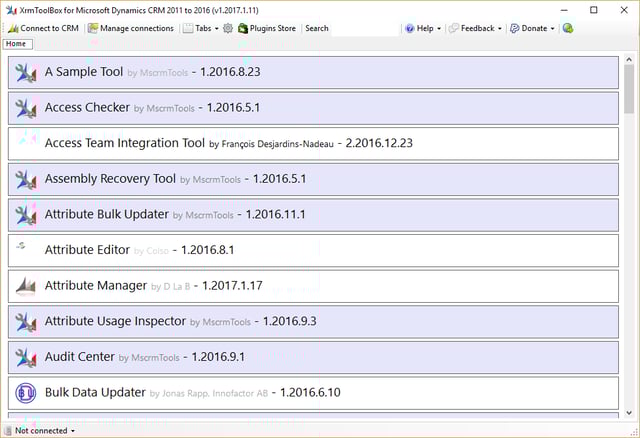Open Access Team Integration Tool

(x=313, y=144)
